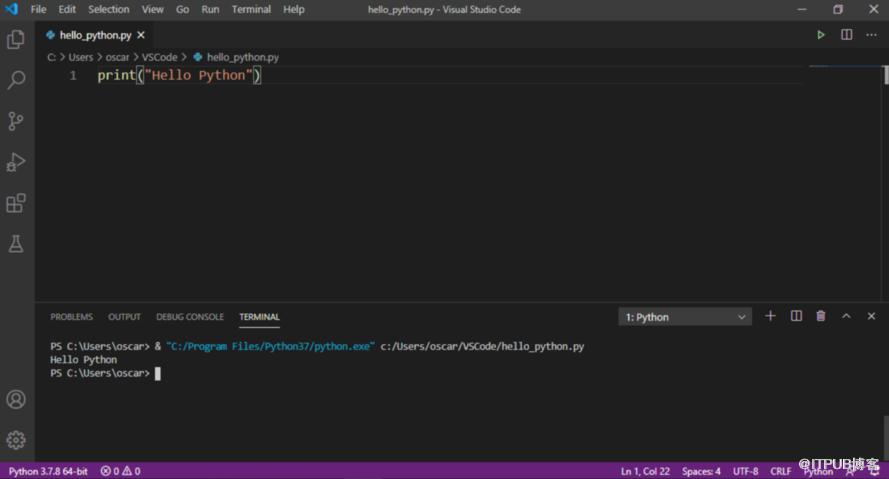Open the Run menu

(210, 9)
